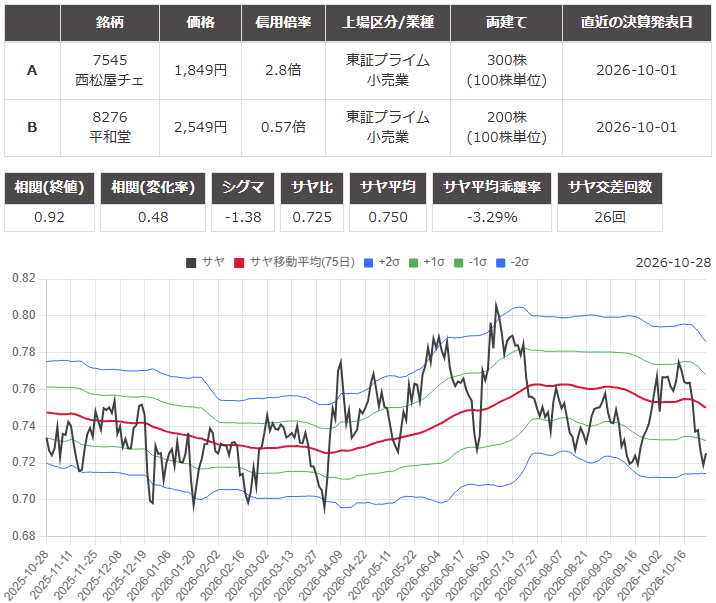Toggle the -1σ legend item
Image resolution: width=716 pixels, height=603 pixels.
pos(470,262)
